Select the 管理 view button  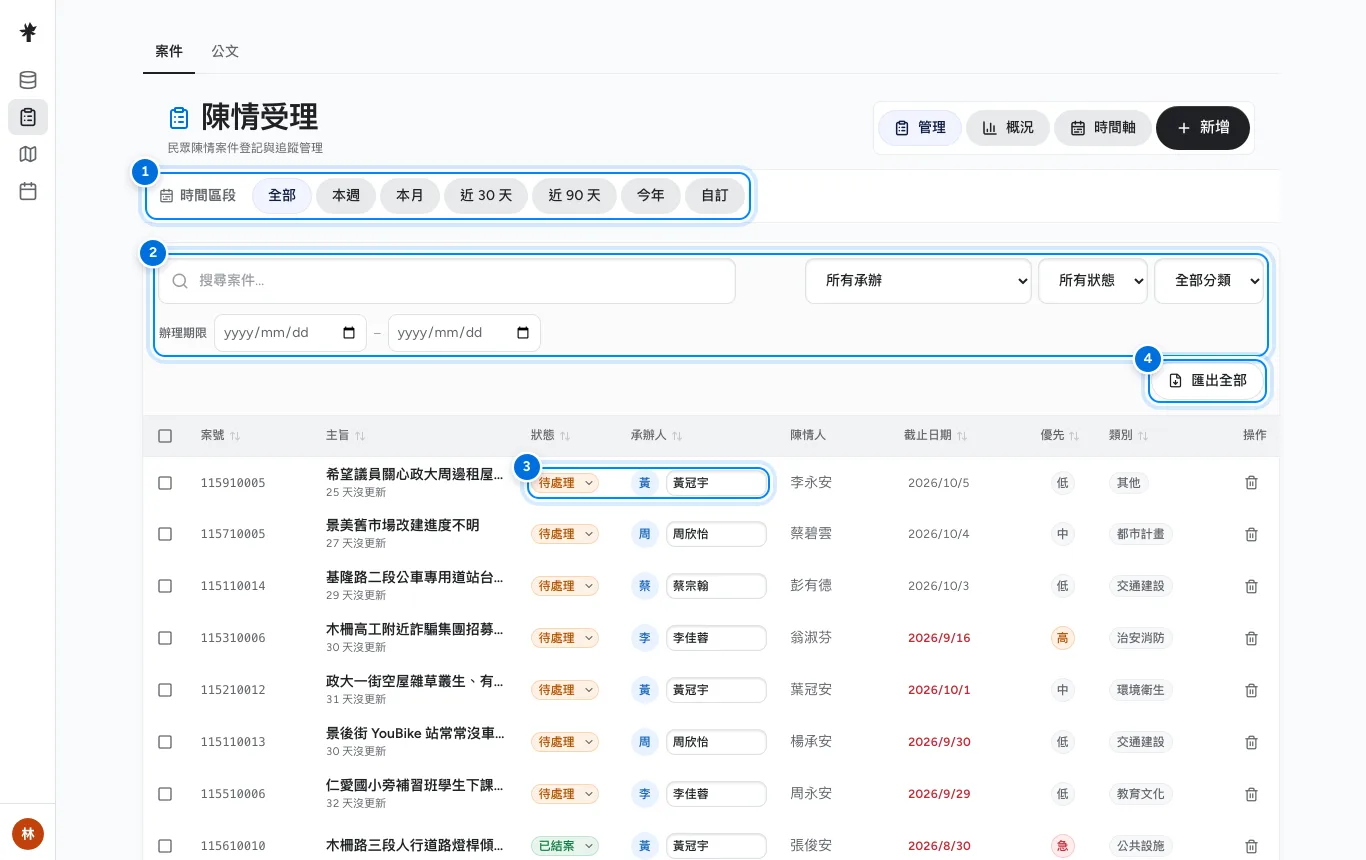coord(920,128)
